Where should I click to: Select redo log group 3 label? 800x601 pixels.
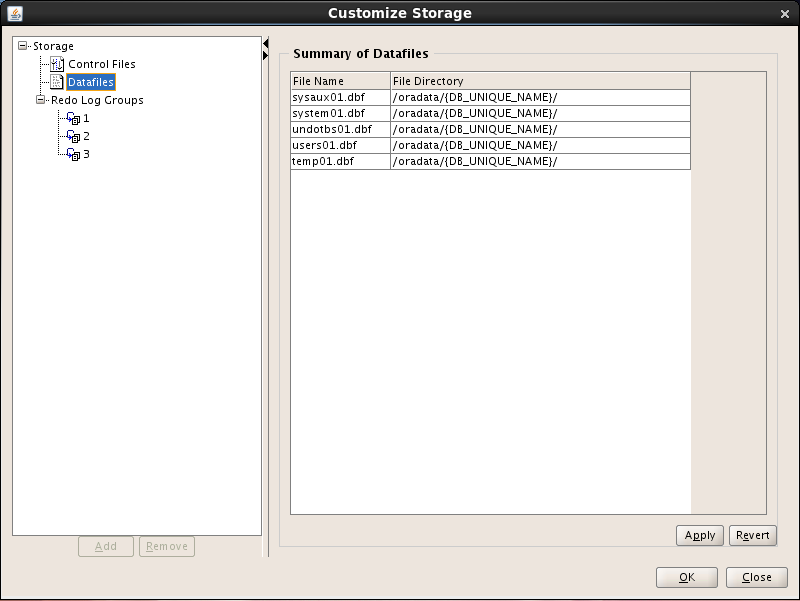(86, 154)
